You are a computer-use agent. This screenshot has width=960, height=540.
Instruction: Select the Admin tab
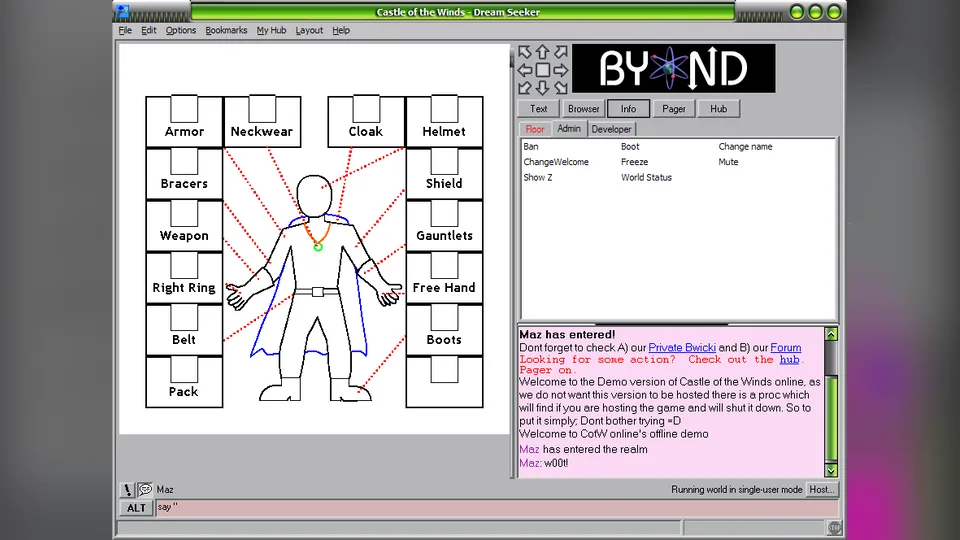click(x=569, y=129)
